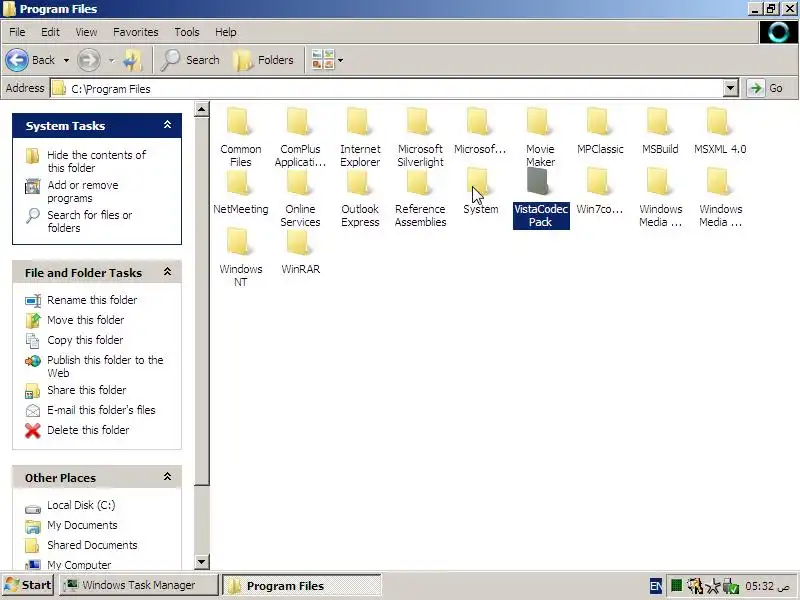Viewport: 800px width, 600px height.
Task: Click the Forward arrow button
Action: point(89,60)
